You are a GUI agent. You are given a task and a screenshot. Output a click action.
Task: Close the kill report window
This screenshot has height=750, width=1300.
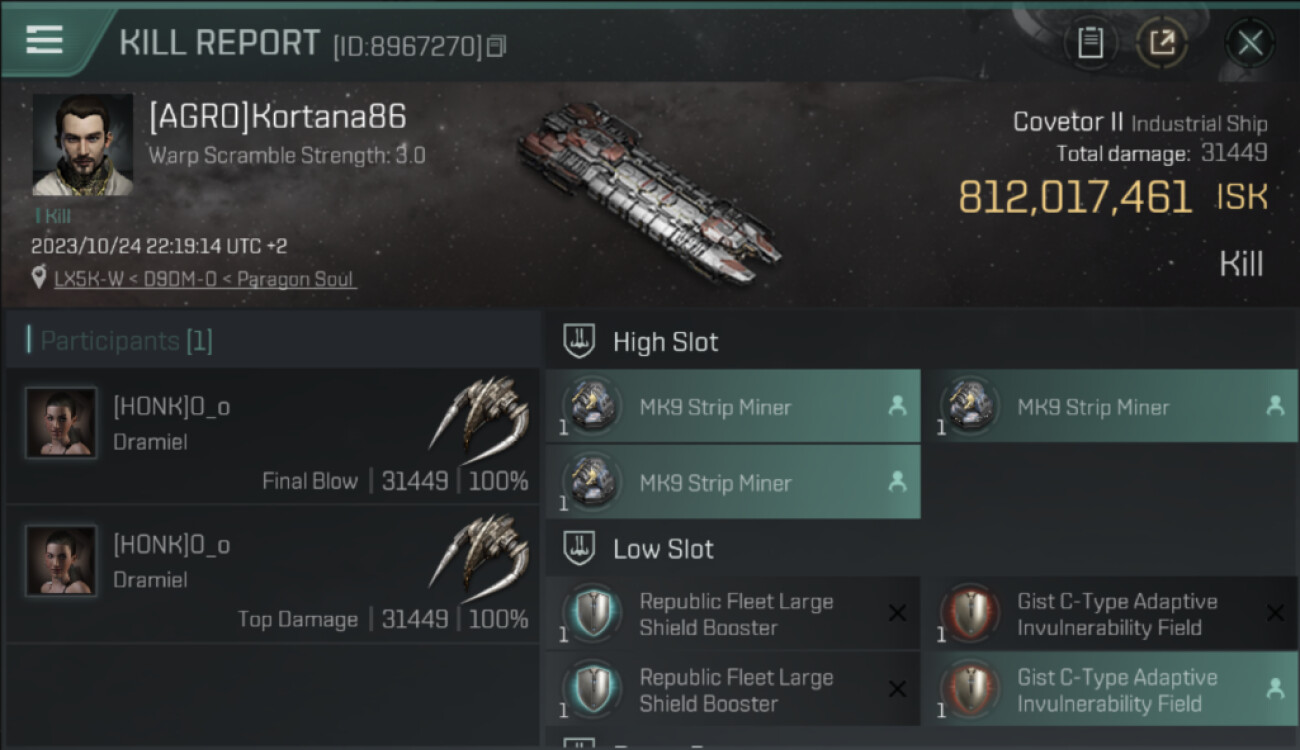tap(1249, 43)
